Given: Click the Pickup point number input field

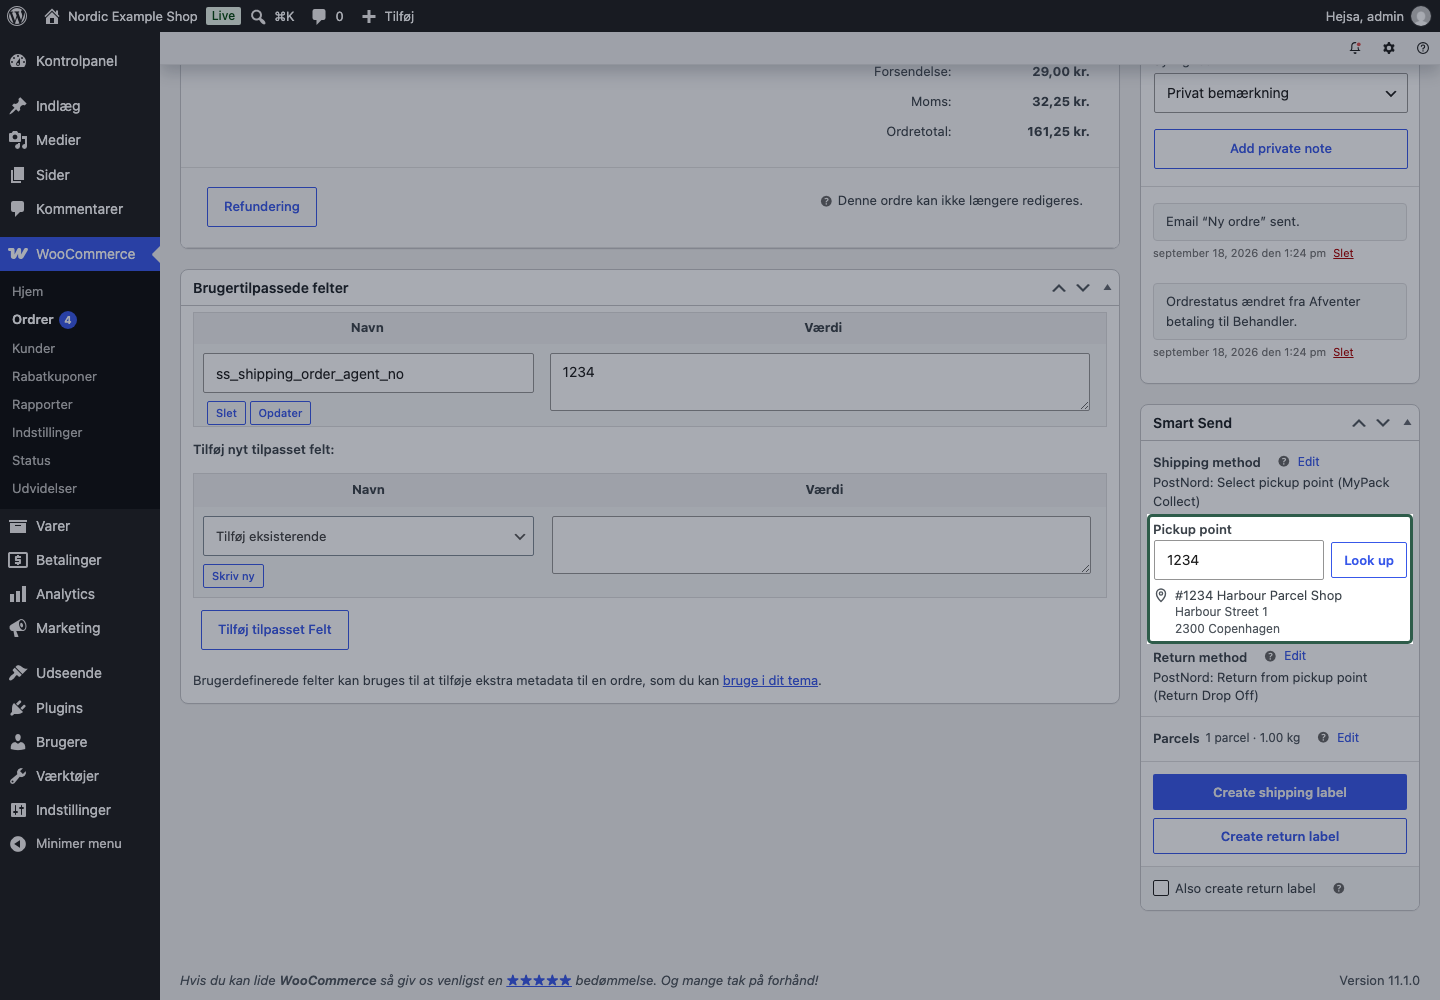Looking at the screenshot, I should (x=1239, y=560).
